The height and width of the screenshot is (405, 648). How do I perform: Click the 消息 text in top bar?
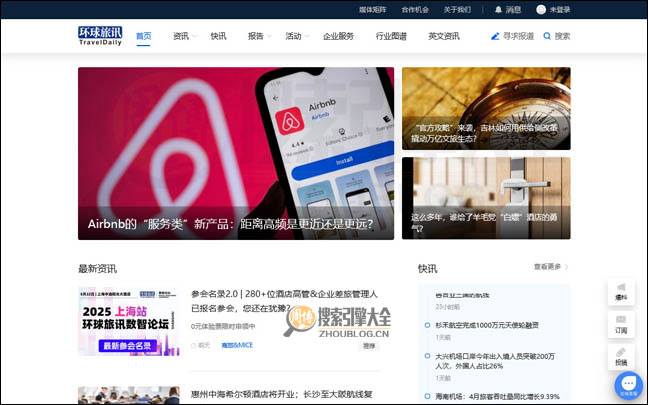coord(513,10)
